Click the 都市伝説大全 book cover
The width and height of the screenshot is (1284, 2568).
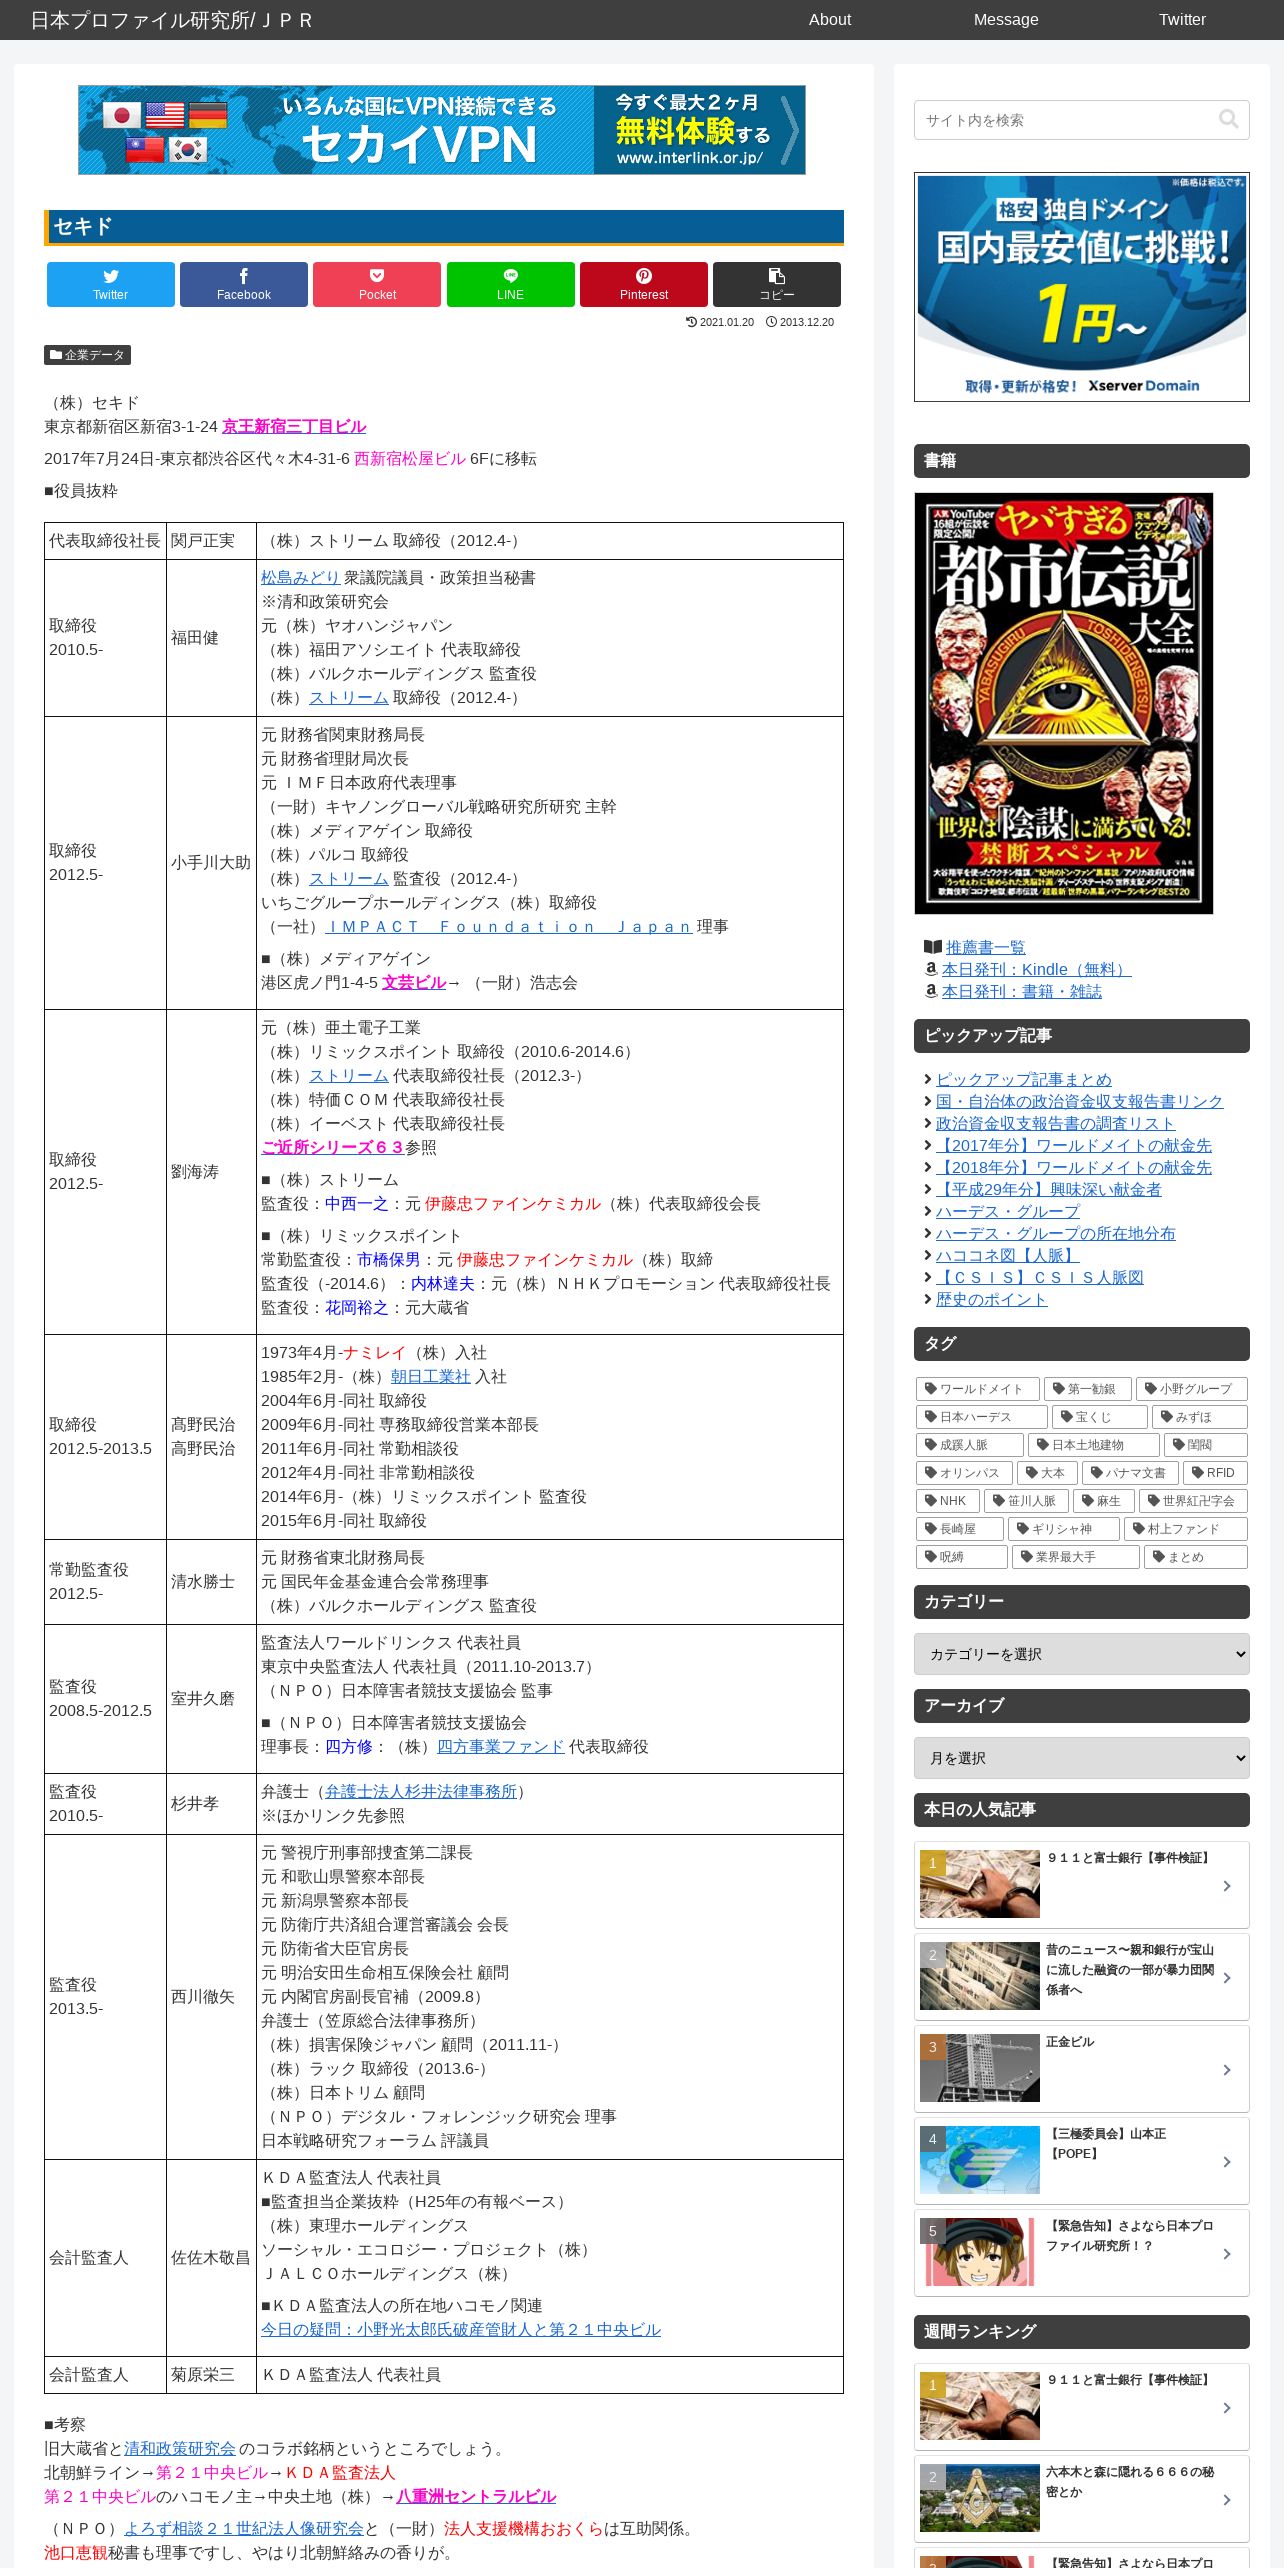pyautogui.click(x=1064, y=703)
